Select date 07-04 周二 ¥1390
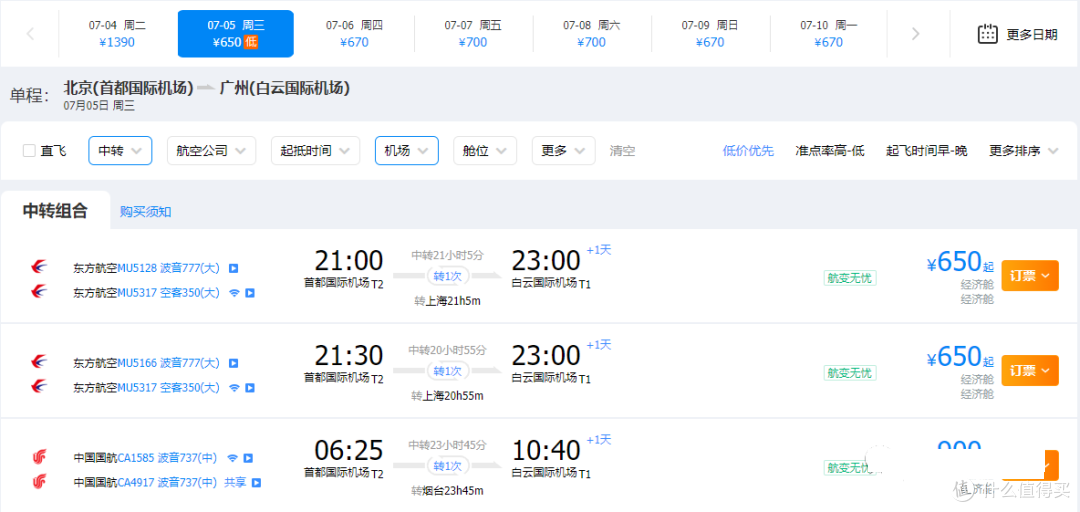Screen dimensions: 1080x512 click(x=117, y=34)
